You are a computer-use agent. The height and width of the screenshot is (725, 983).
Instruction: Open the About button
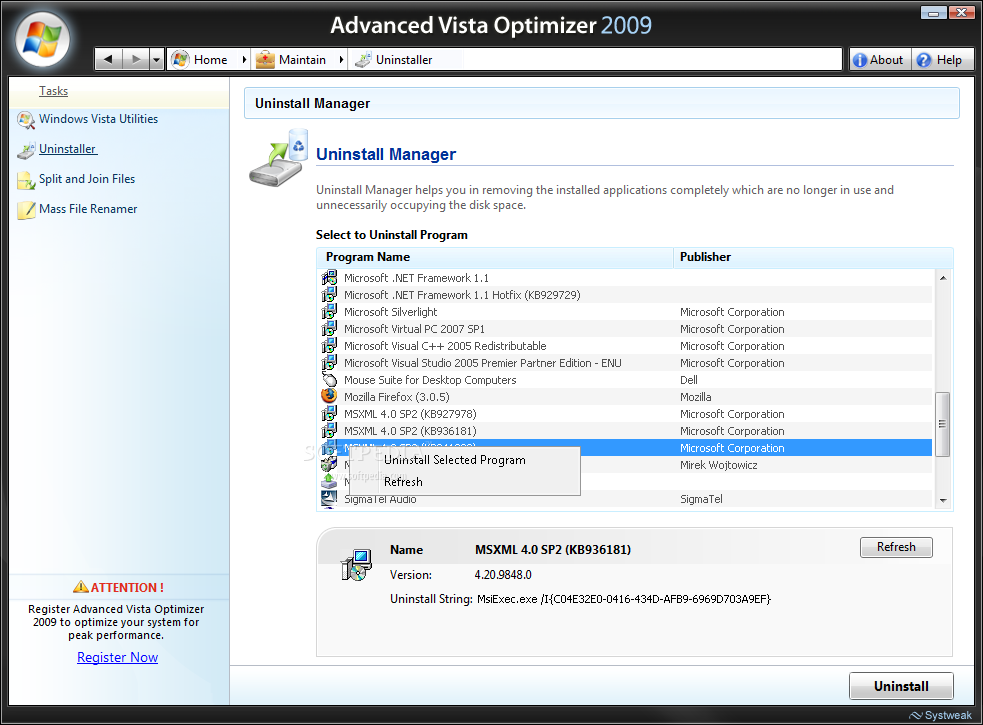click(879, 60)
